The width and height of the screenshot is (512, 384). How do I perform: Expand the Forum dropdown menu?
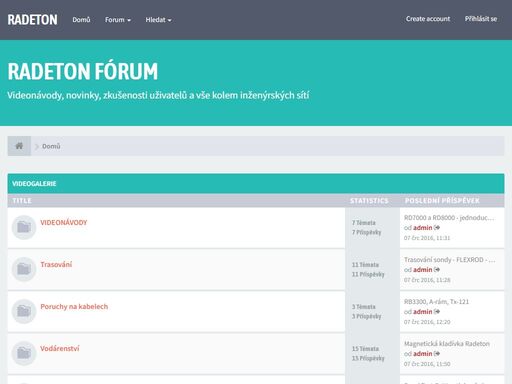pos(118,20)
